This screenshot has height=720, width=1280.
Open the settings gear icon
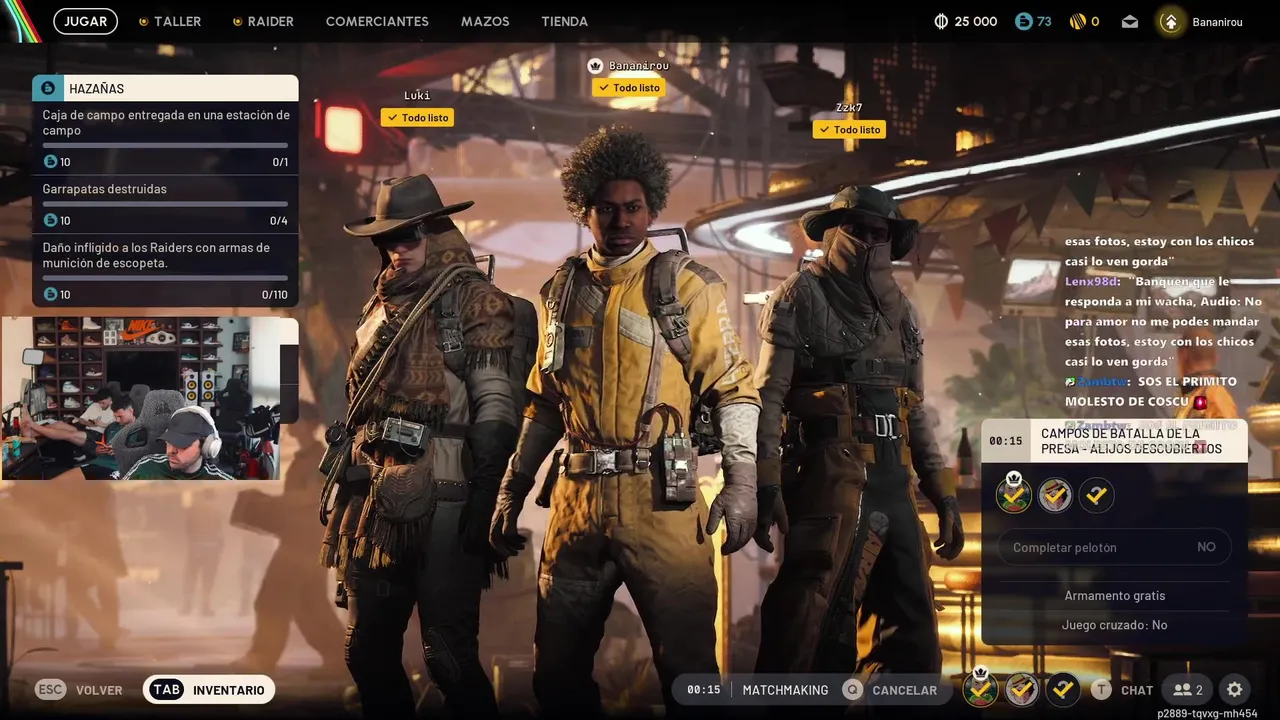pos(1235,690)
